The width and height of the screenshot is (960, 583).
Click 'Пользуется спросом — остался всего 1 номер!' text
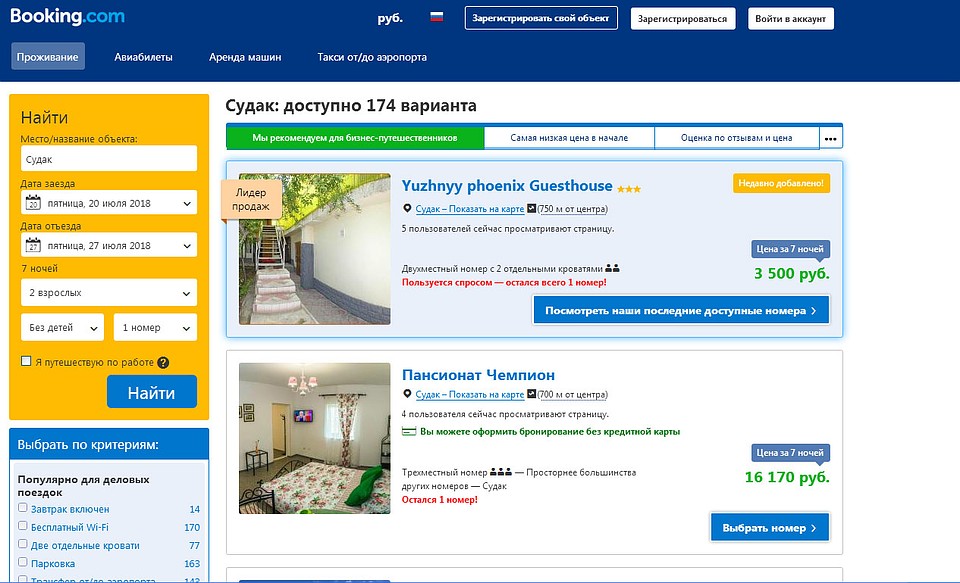tap(504, 282)
